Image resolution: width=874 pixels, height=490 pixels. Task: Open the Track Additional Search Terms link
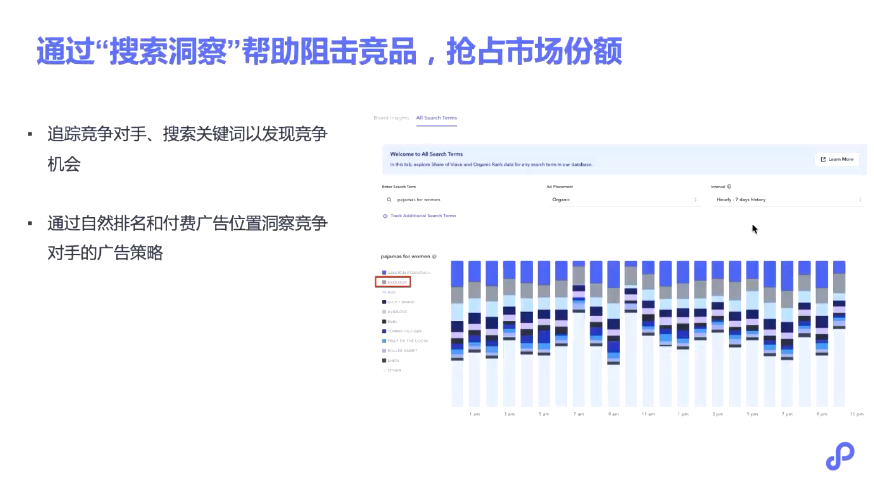click(423, 216)
